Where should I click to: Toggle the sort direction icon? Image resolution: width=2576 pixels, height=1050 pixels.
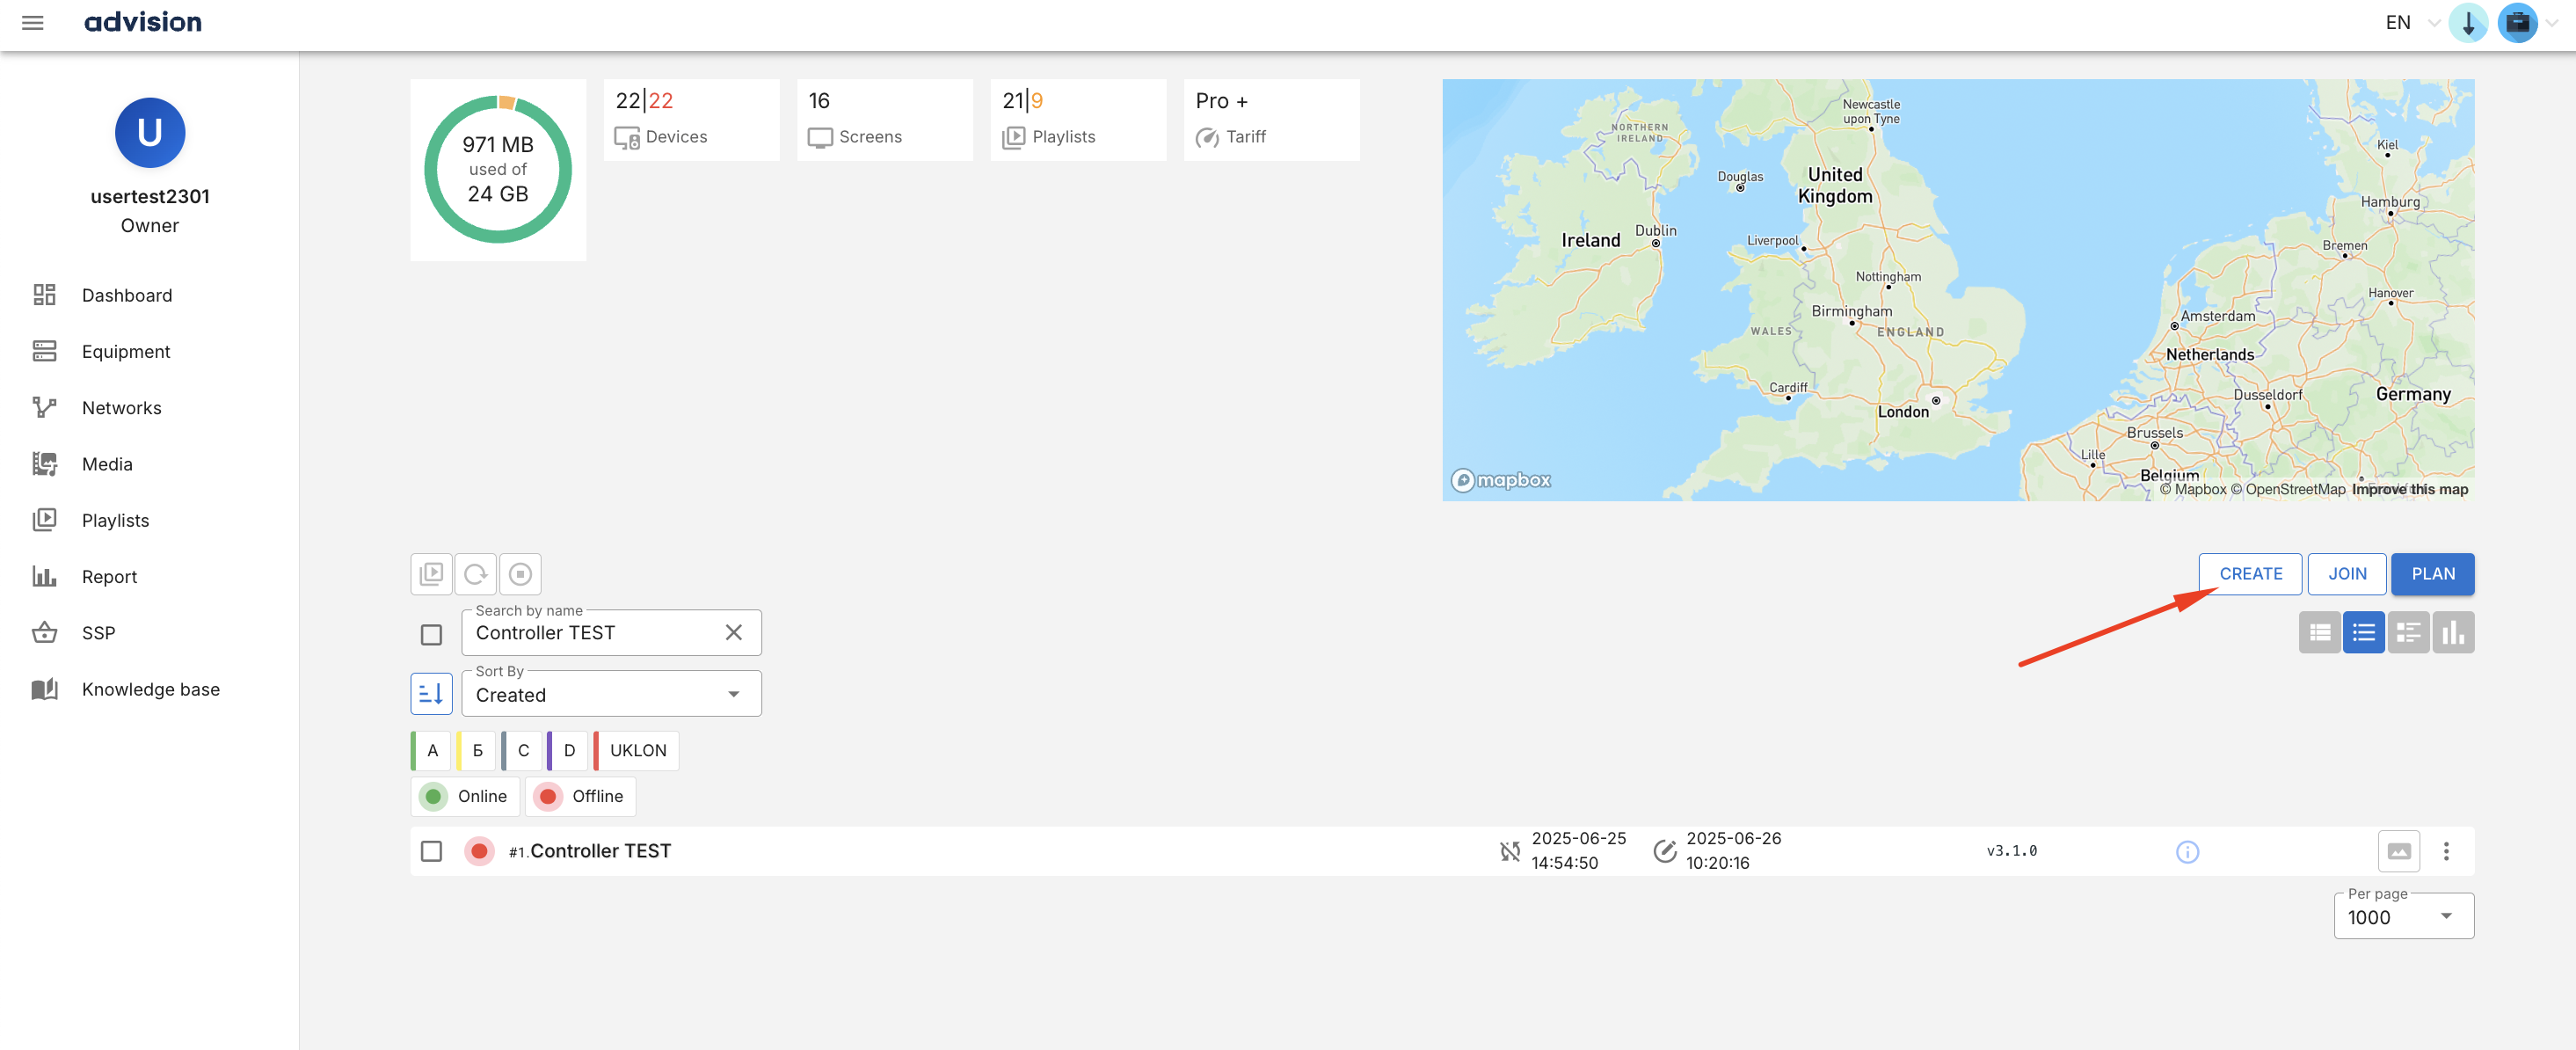[431, 694]
